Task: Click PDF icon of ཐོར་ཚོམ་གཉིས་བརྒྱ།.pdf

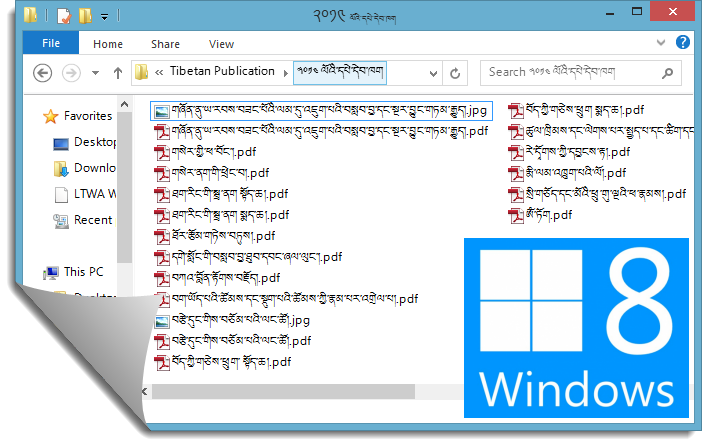Action: point(162,237)
